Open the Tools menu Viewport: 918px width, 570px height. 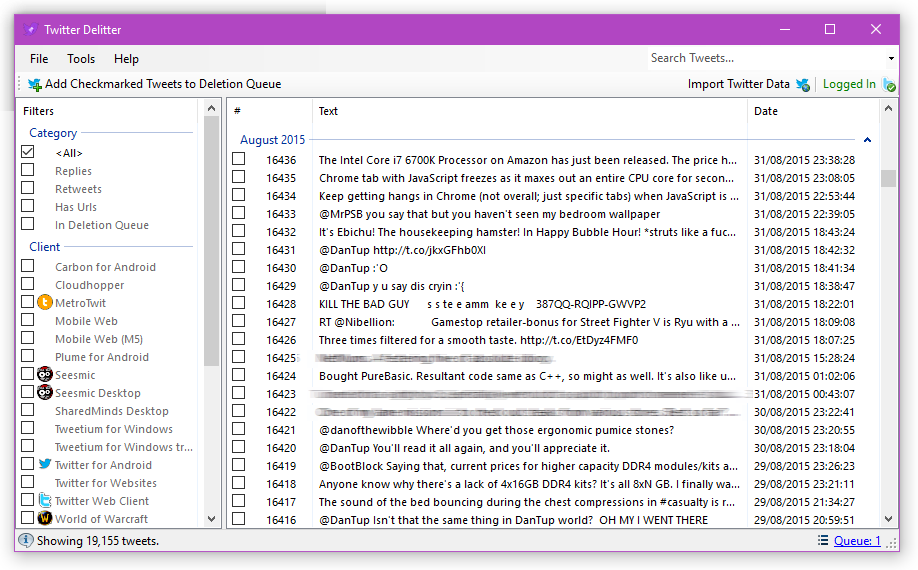tap(81, 59)
